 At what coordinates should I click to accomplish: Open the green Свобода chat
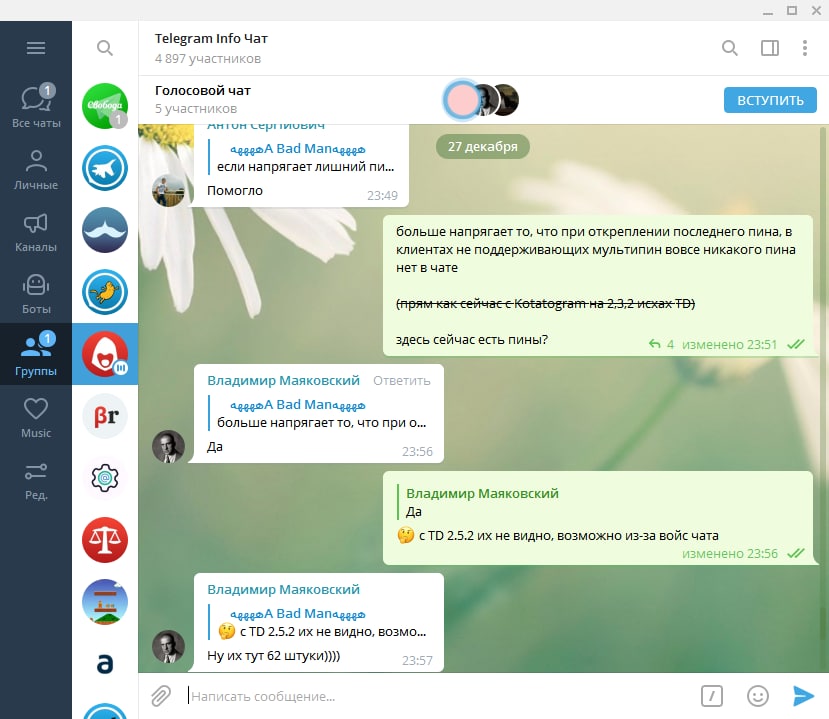tap(105, 106)
